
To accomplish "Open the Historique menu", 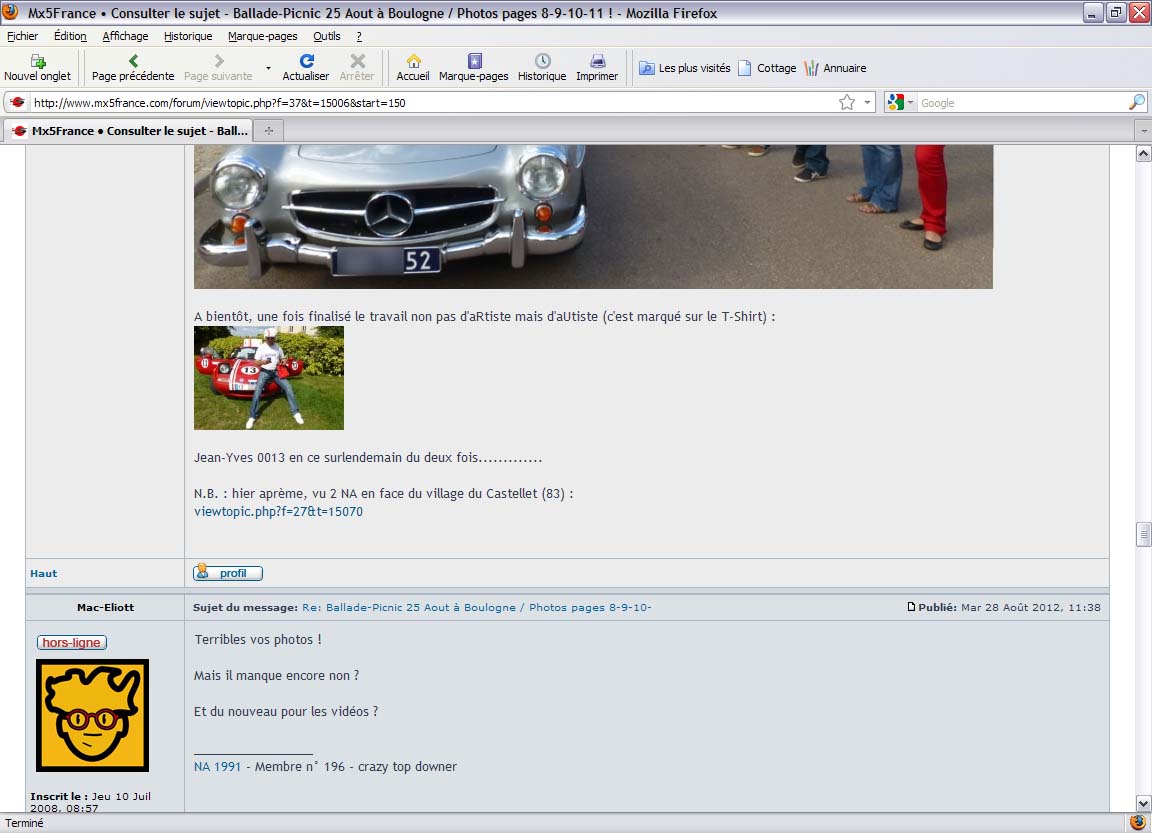I will click(188, 36).
